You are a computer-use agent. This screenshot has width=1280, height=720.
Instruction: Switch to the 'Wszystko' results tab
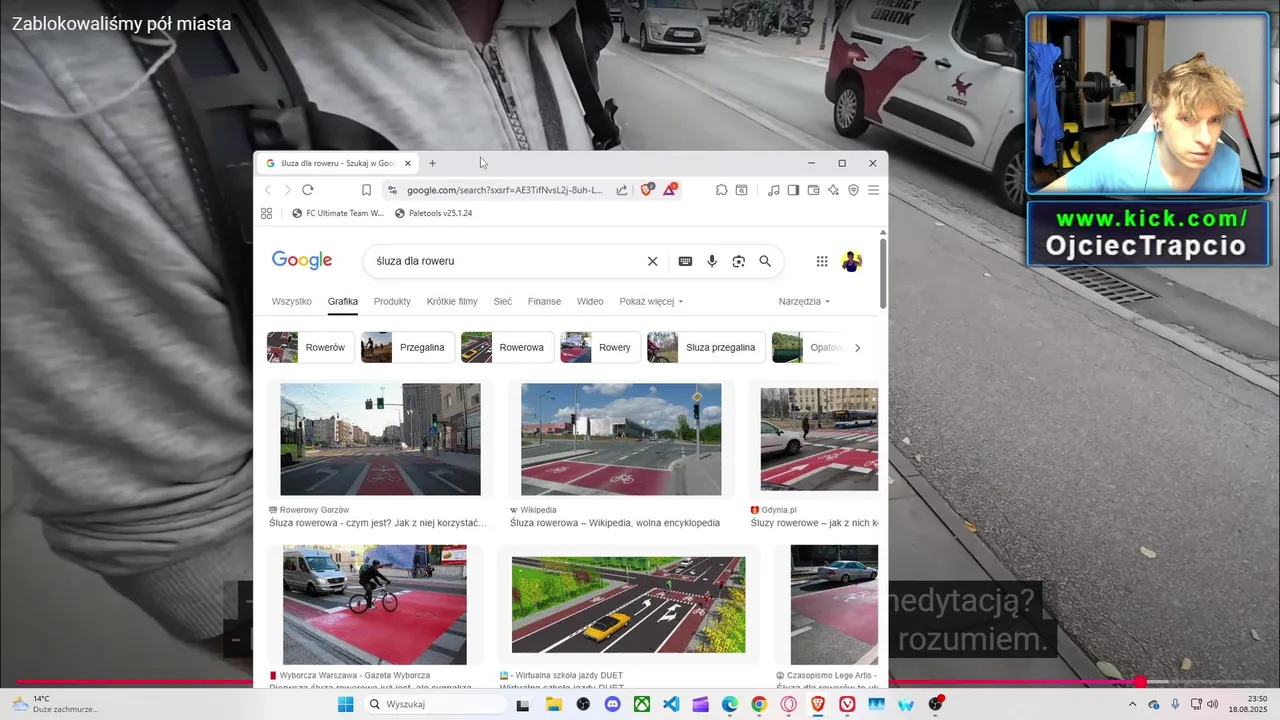291,301
